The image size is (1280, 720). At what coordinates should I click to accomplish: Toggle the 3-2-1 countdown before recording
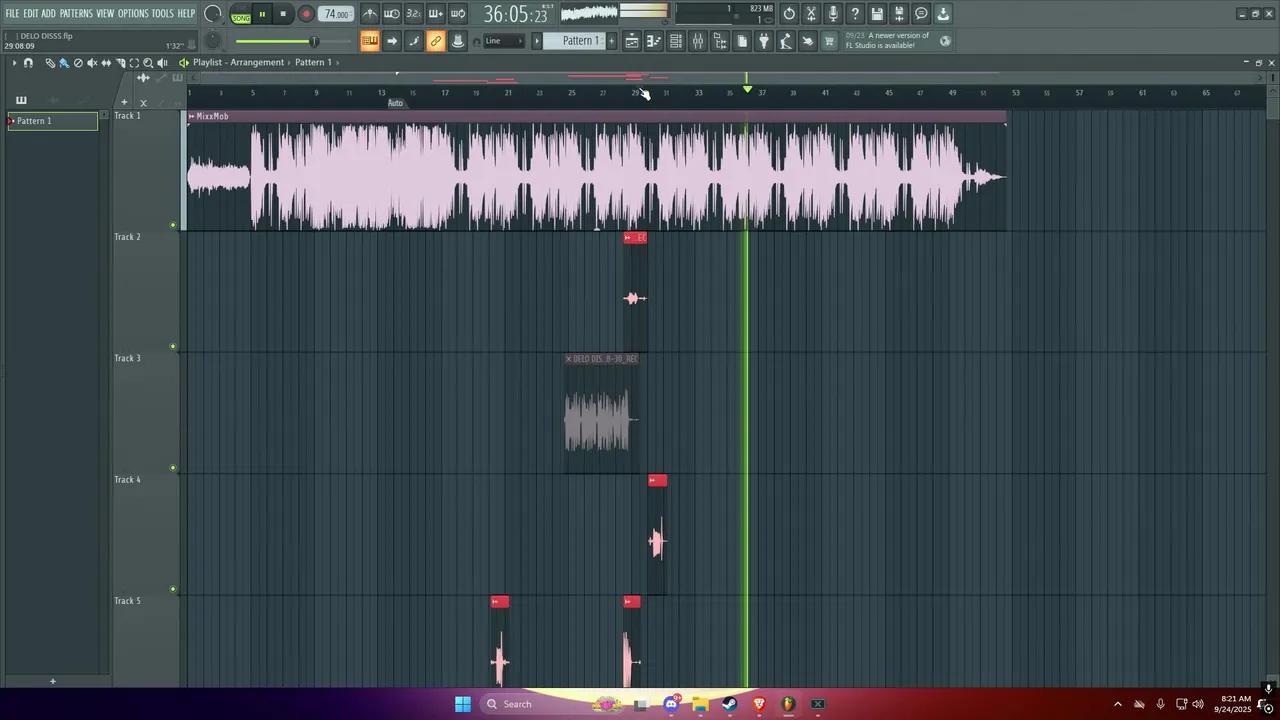point(414,14)
